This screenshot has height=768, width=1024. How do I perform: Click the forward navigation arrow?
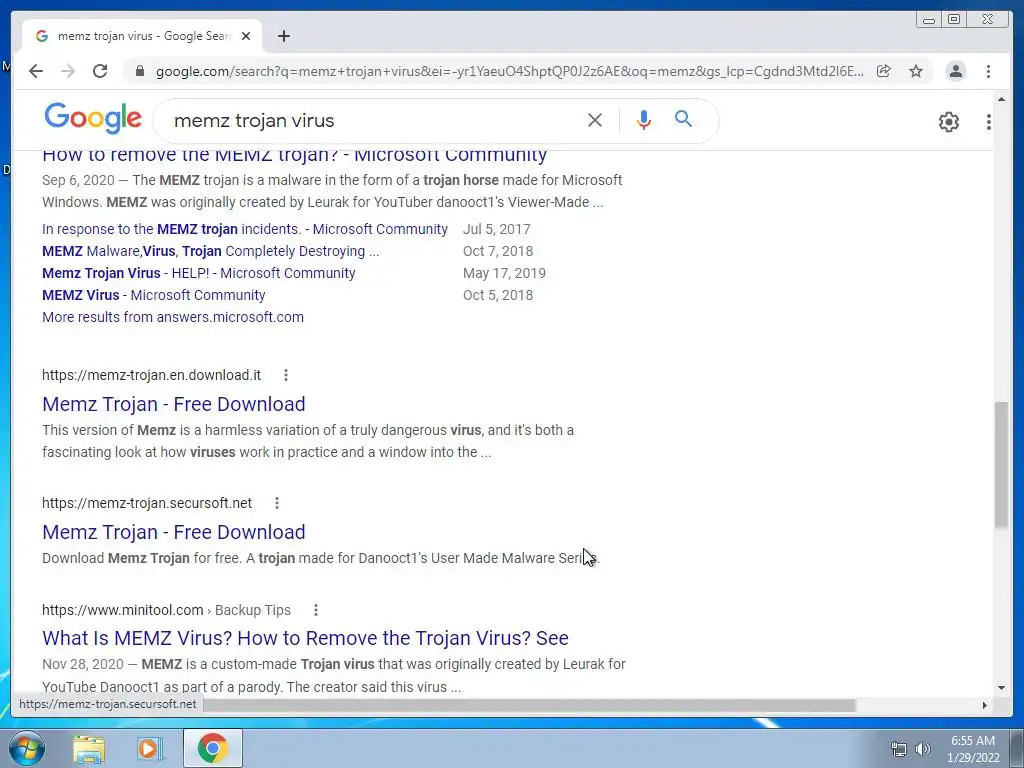tap(68, 71)
